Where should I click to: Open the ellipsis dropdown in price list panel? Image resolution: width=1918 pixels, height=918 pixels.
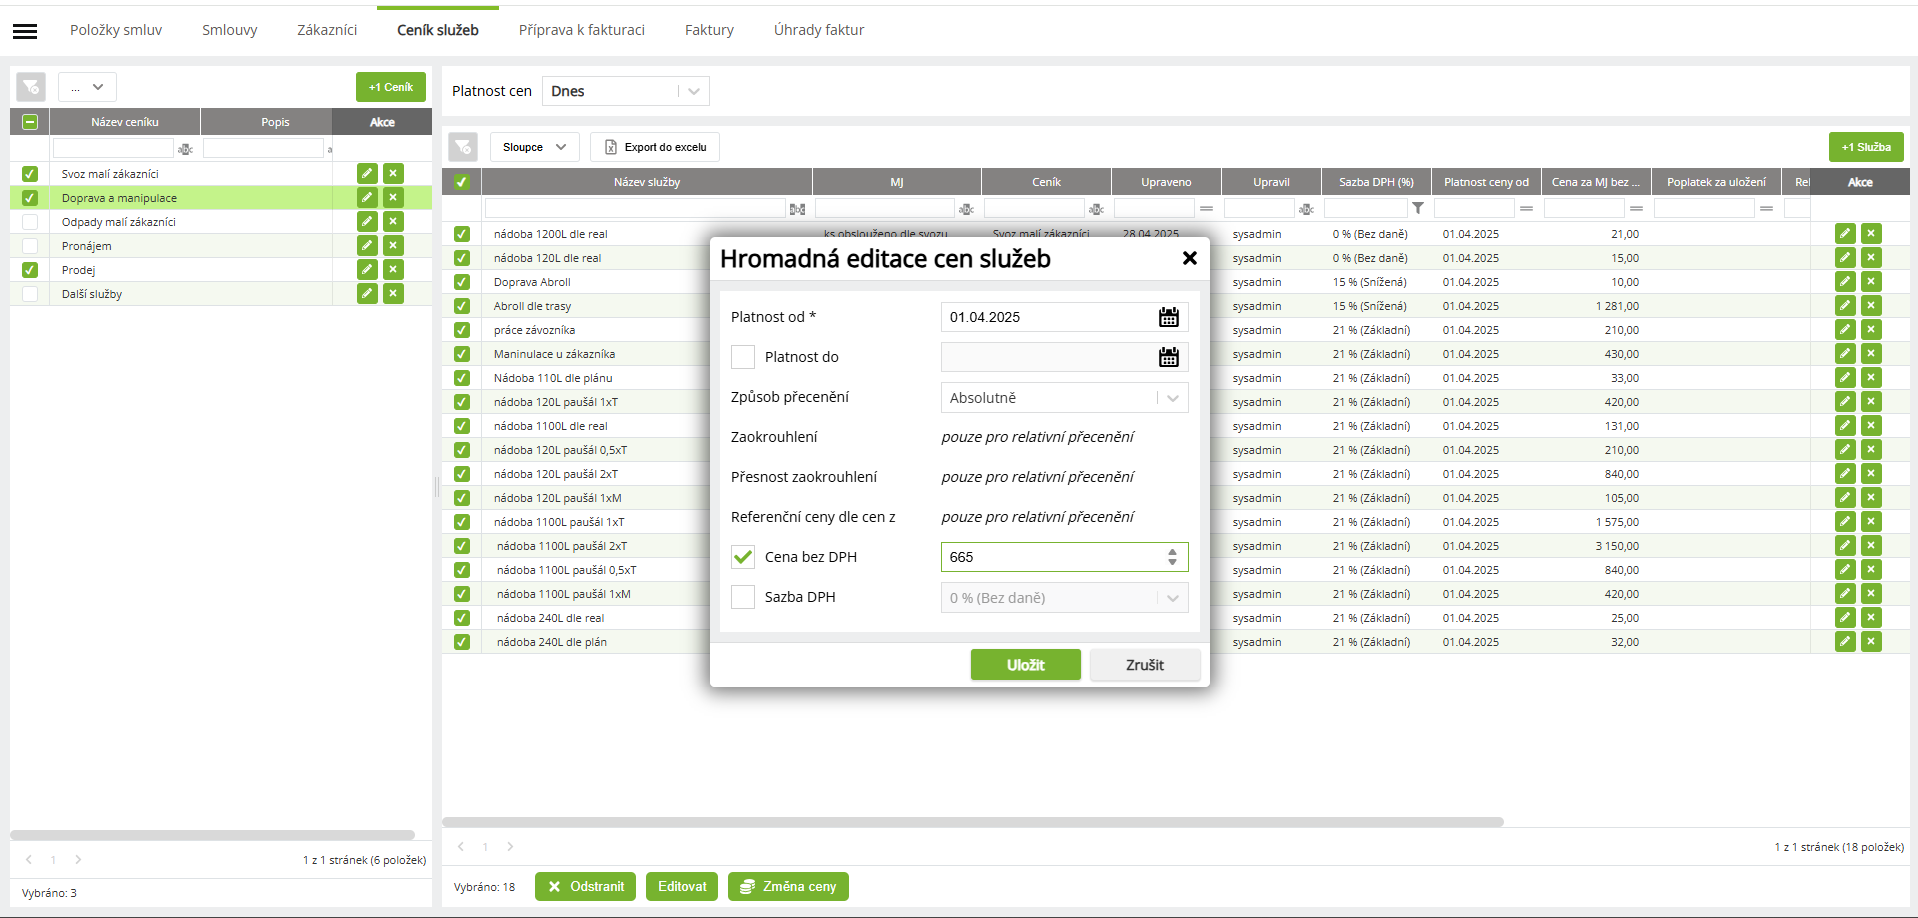pos(87,87)
